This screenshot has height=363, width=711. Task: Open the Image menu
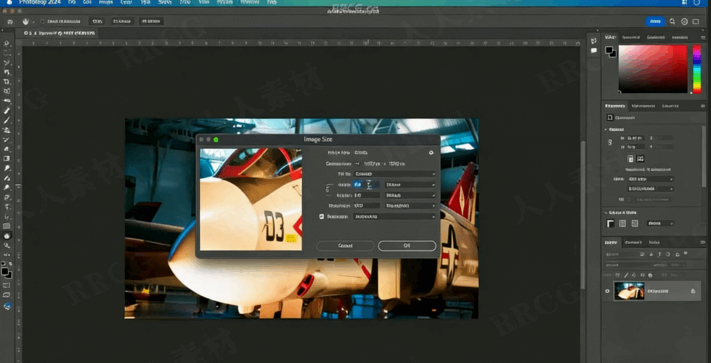[x=106, y=2]
